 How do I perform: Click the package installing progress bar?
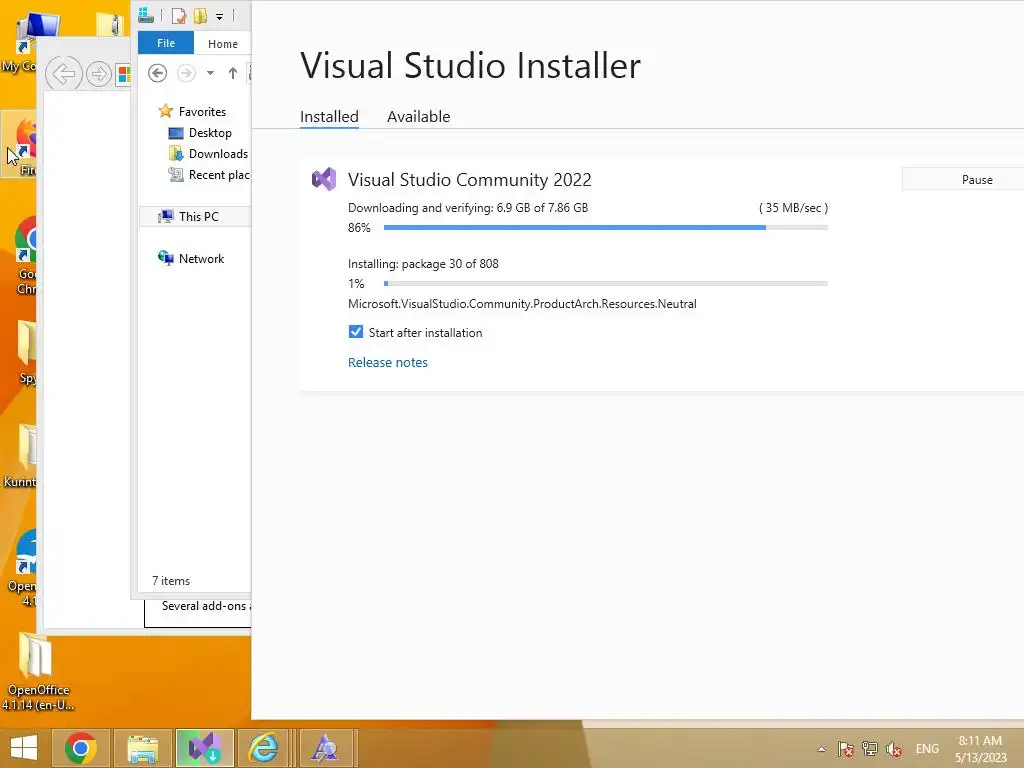[605, 283]
